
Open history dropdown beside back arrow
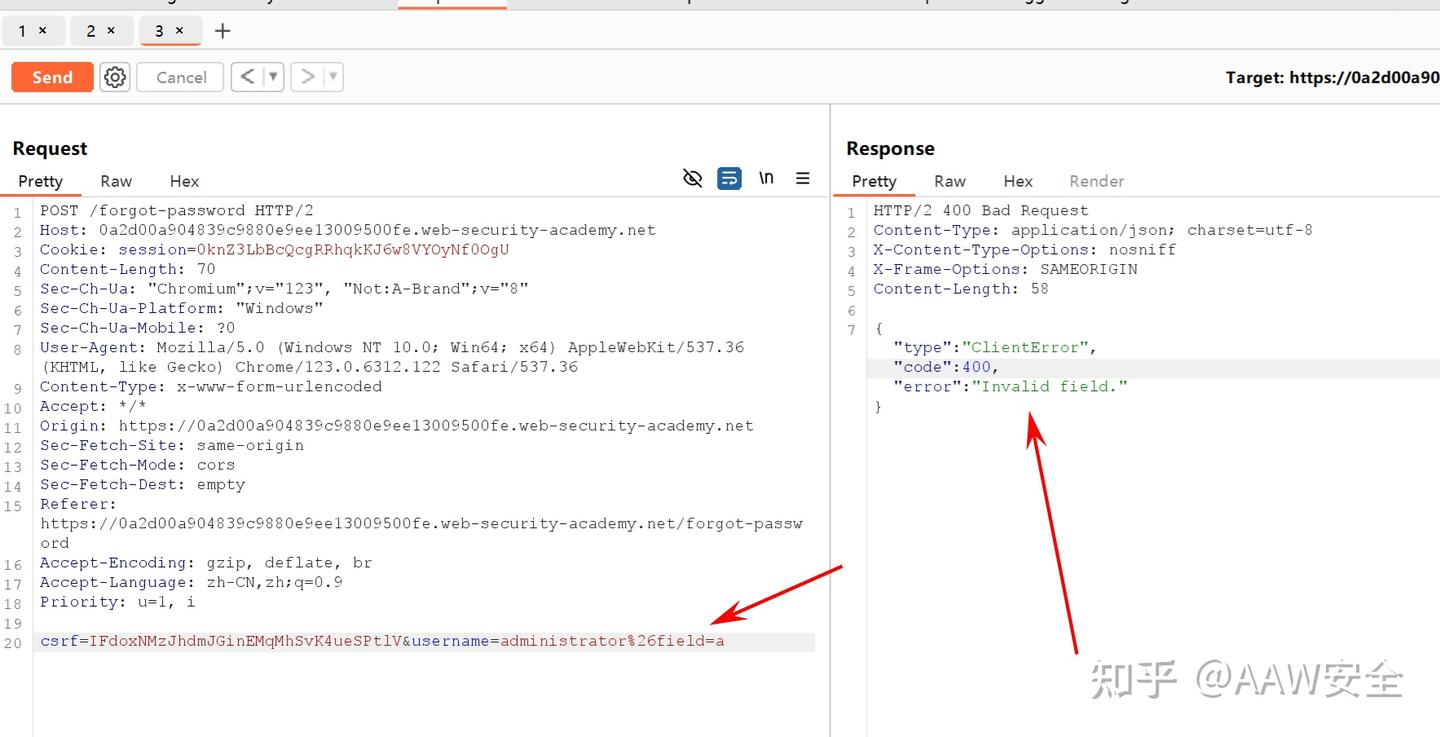coord(266,76)
